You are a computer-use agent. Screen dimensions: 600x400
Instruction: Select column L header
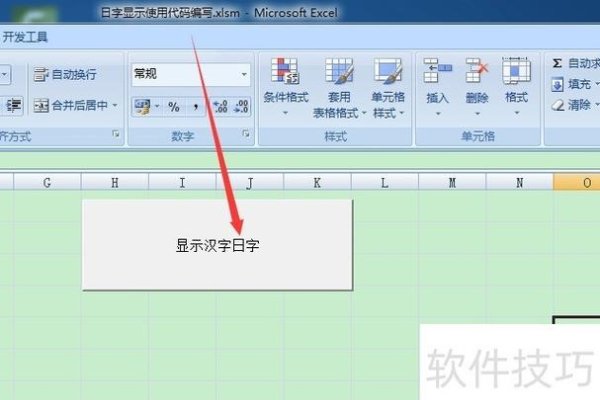point(385,183)
